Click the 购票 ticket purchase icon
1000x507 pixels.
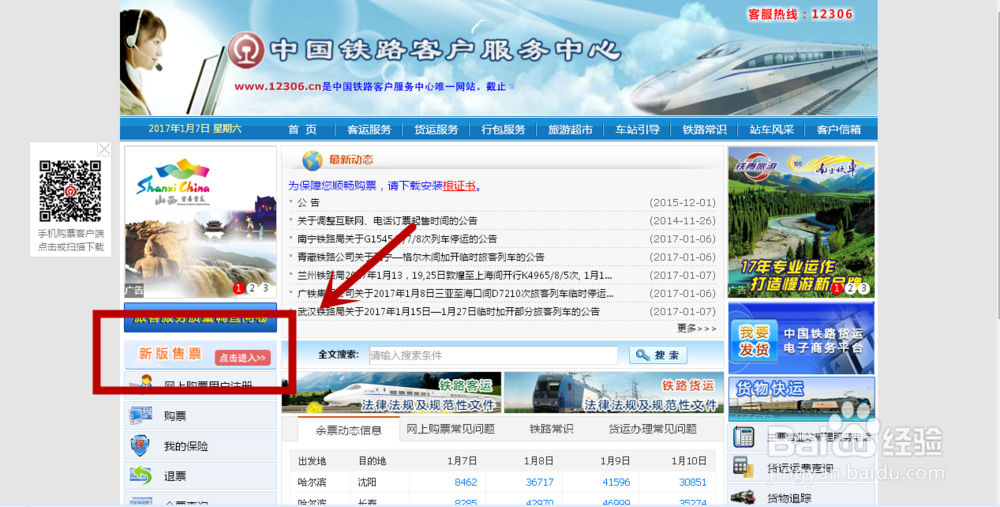[140, 415]
